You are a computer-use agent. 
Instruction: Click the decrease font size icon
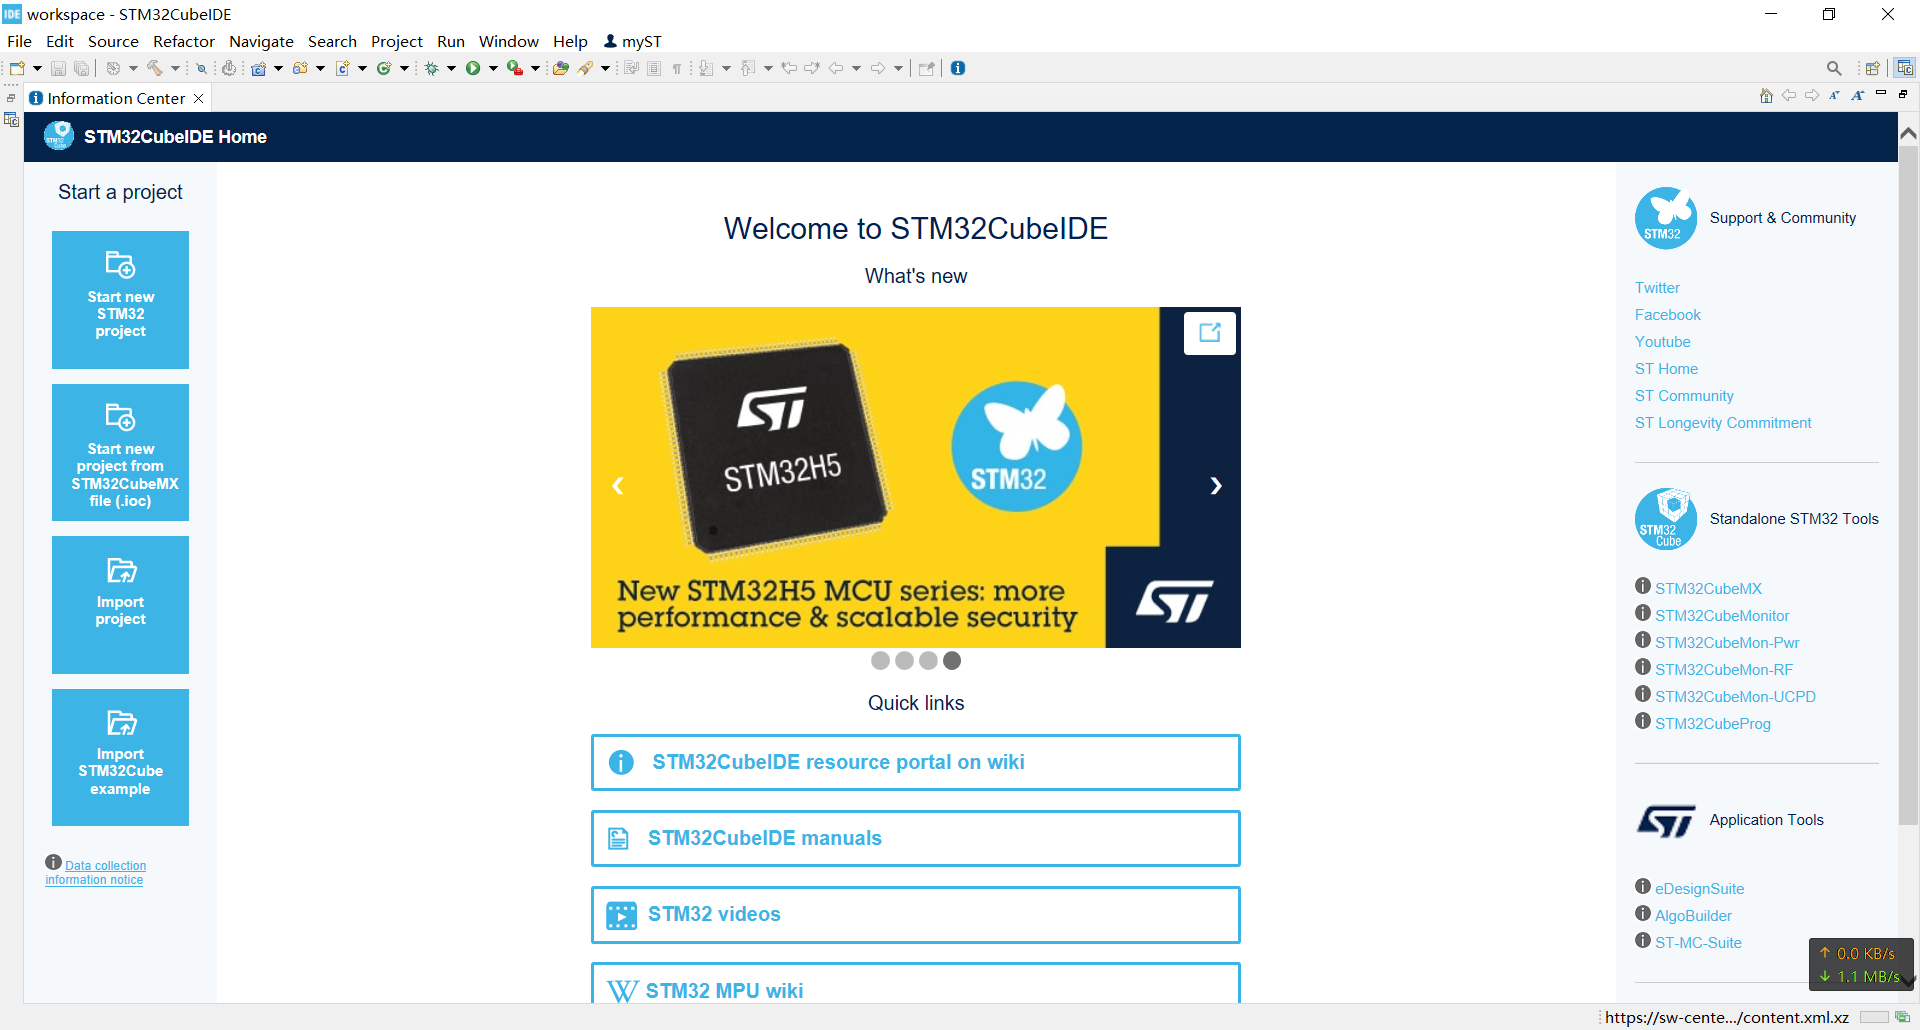(x=1835, y=96)
